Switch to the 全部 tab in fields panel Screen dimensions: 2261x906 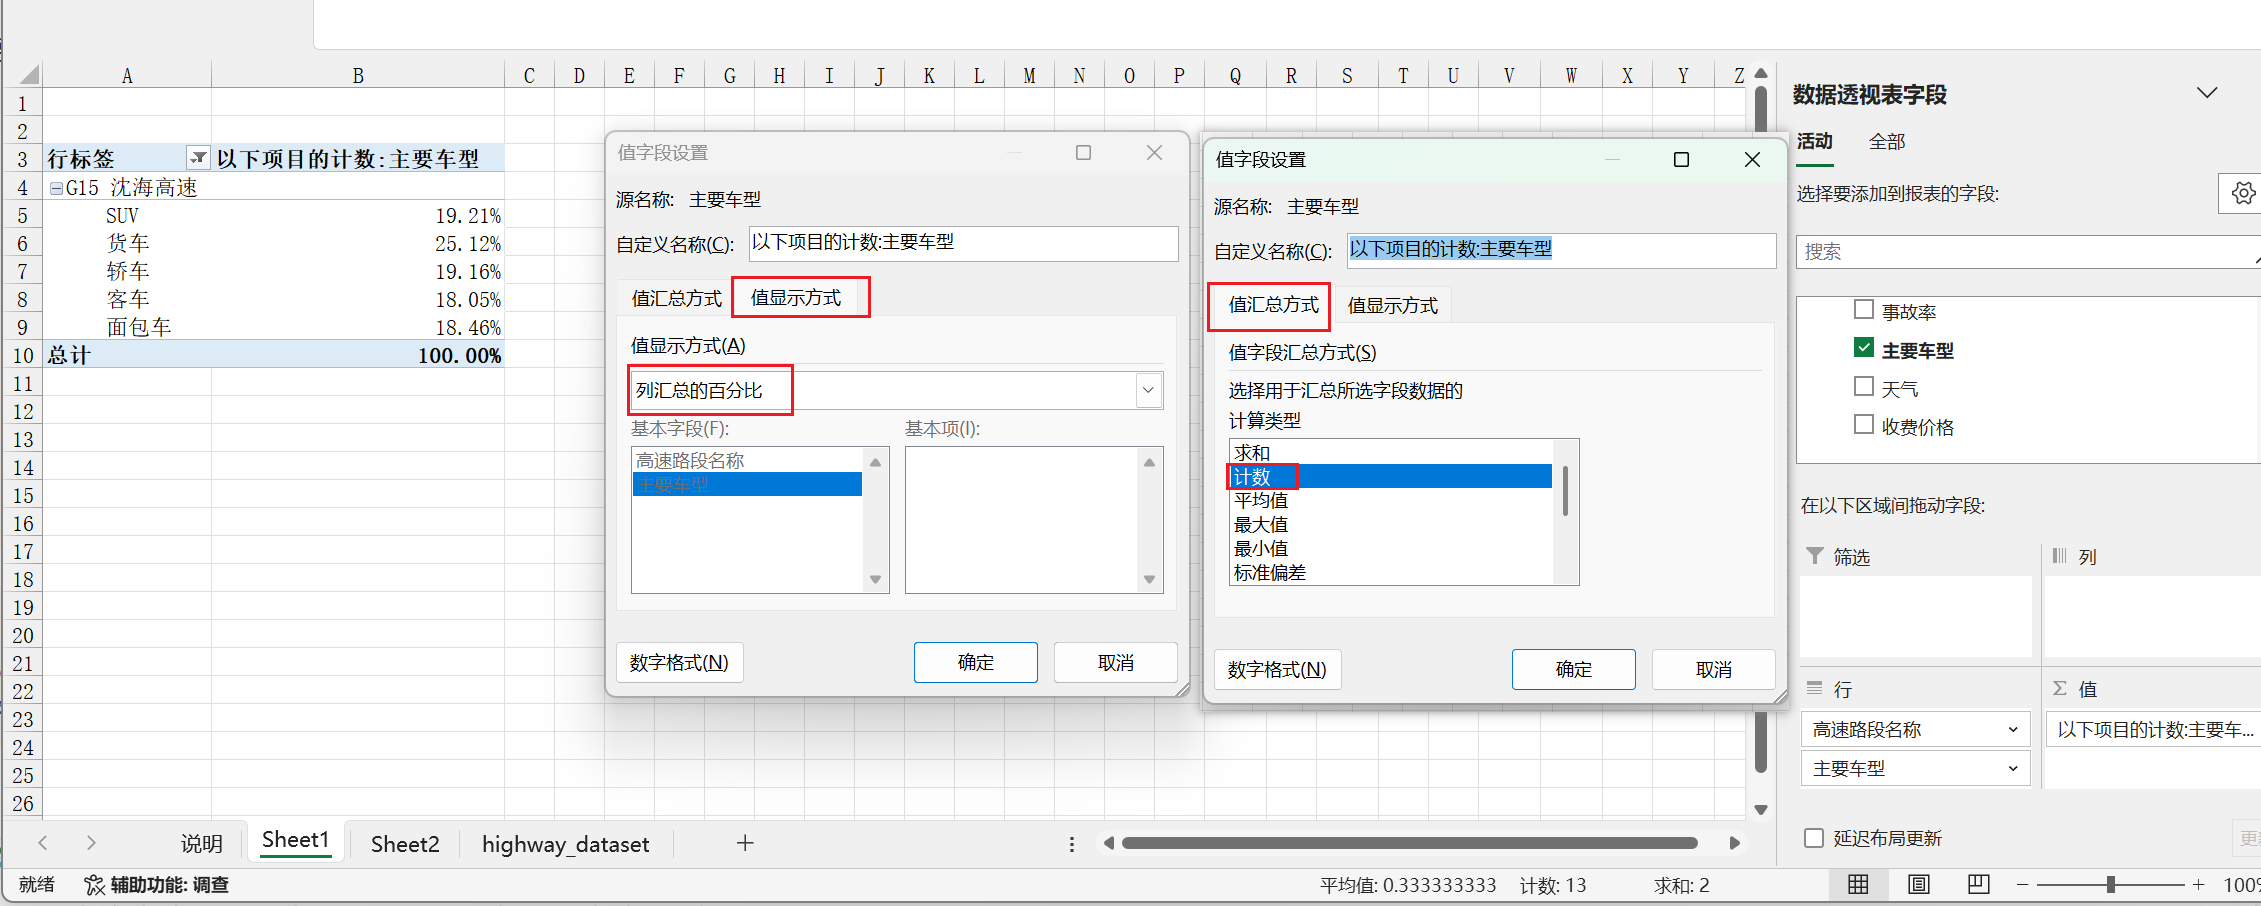1888,142
